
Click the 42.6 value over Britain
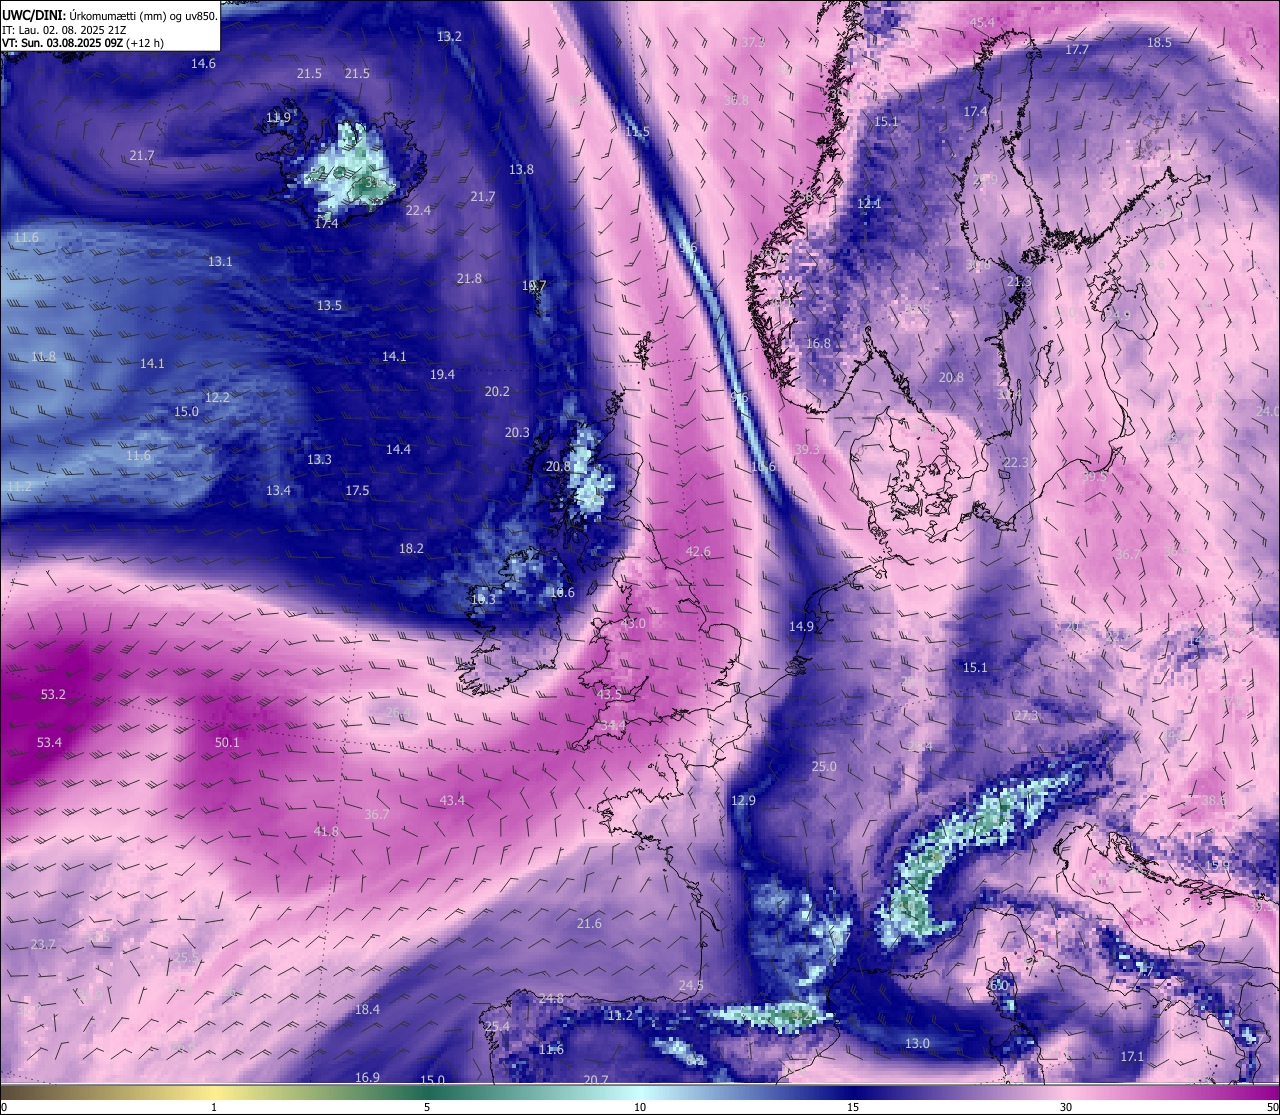click(x=698, y=551)
